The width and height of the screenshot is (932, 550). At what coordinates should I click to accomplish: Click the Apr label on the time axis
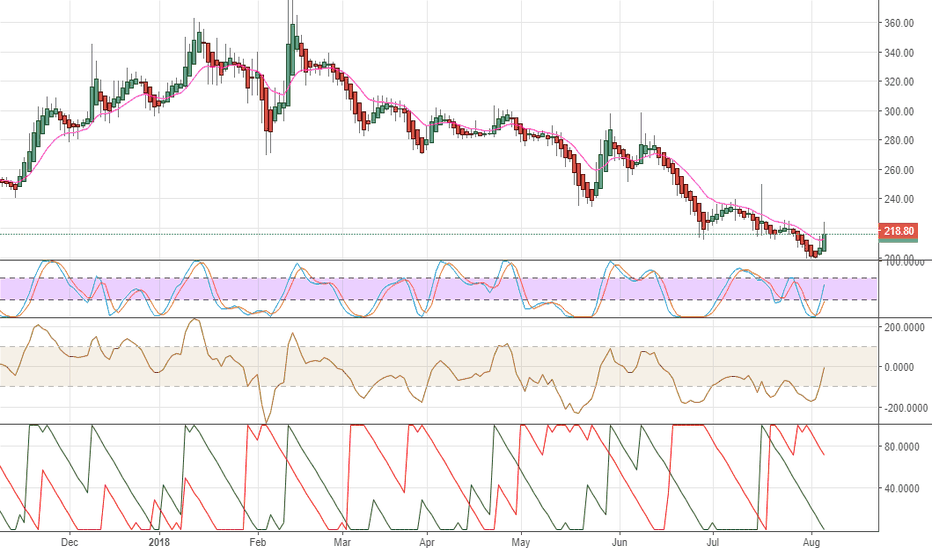click(x=427, y=542)
